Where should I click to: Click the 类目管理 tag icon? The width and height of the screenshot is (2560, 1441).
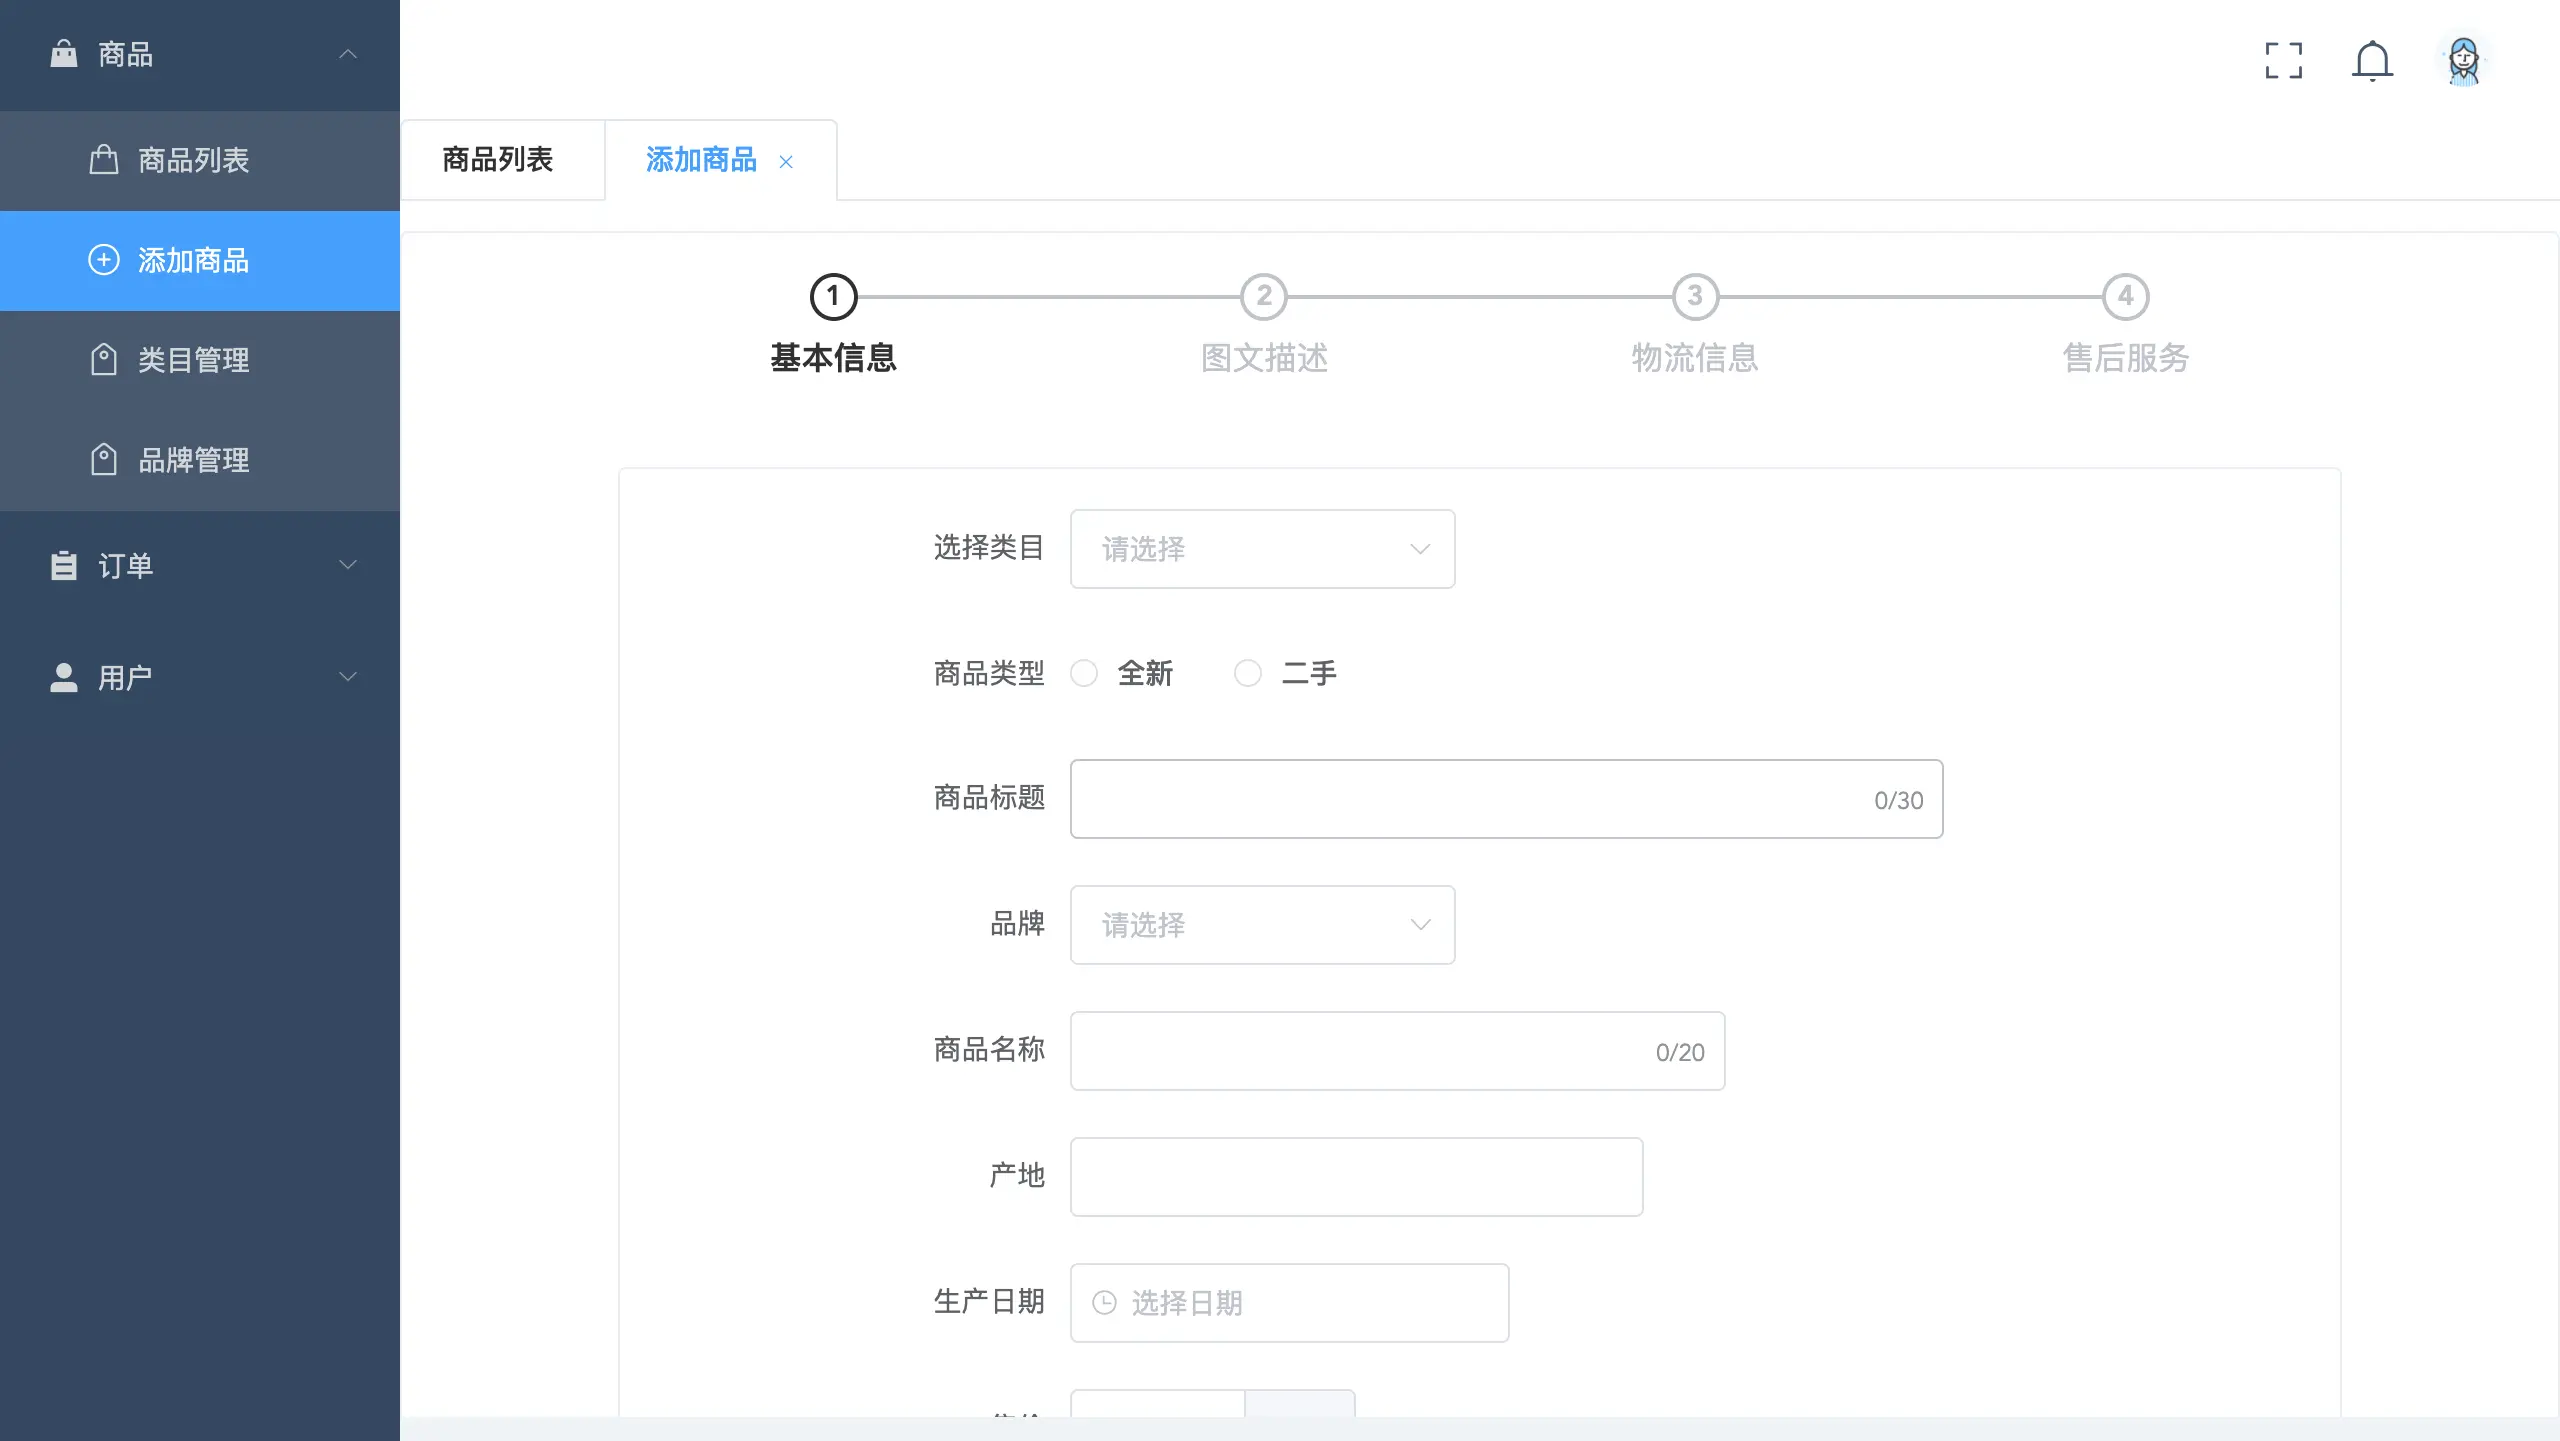pyautogui.click(x=104, y=360)
